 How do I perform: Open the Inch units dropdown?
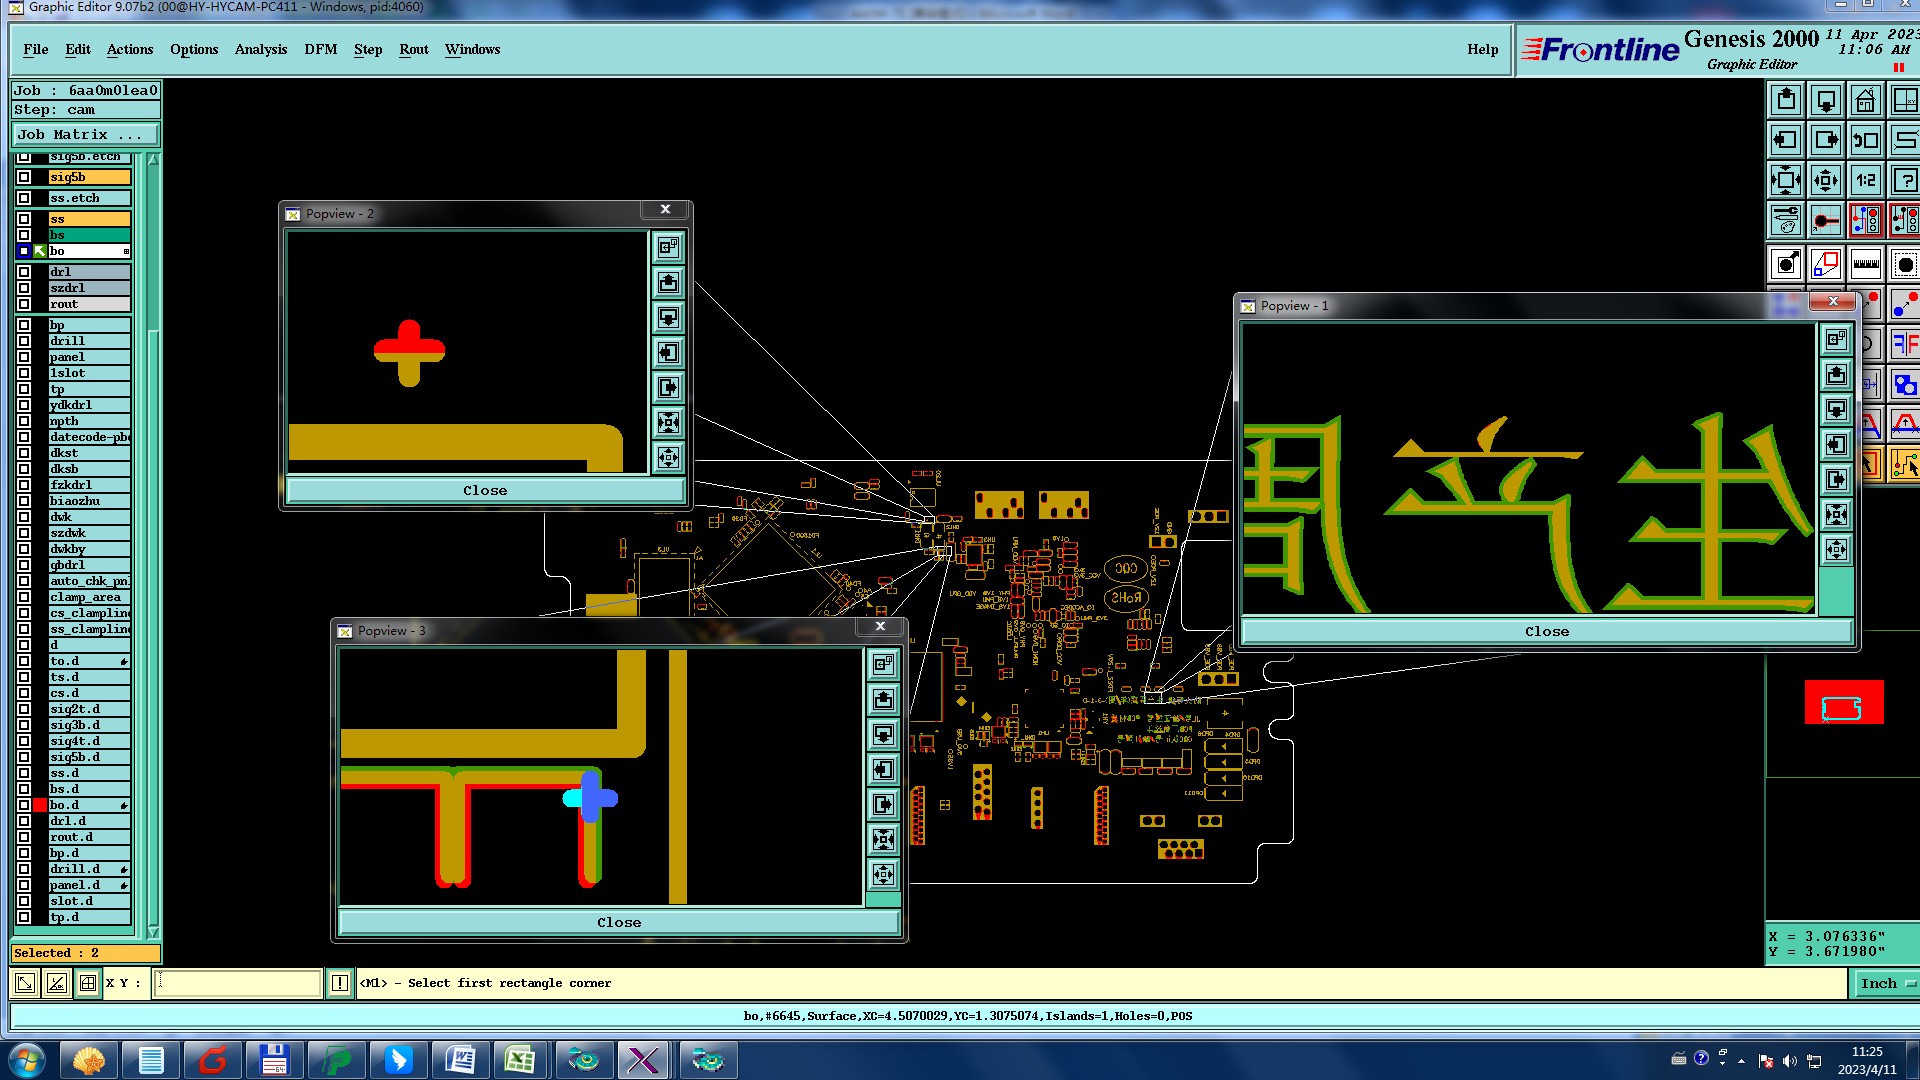coord(1885,983)
